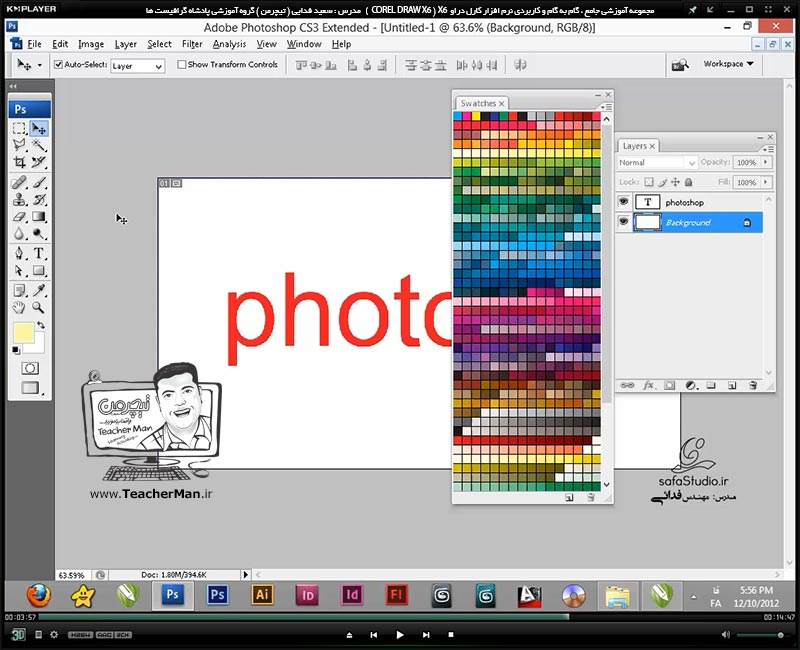Open the Opacity slider arrow
This screenshot has height=650, width=800.
point(765,162)
